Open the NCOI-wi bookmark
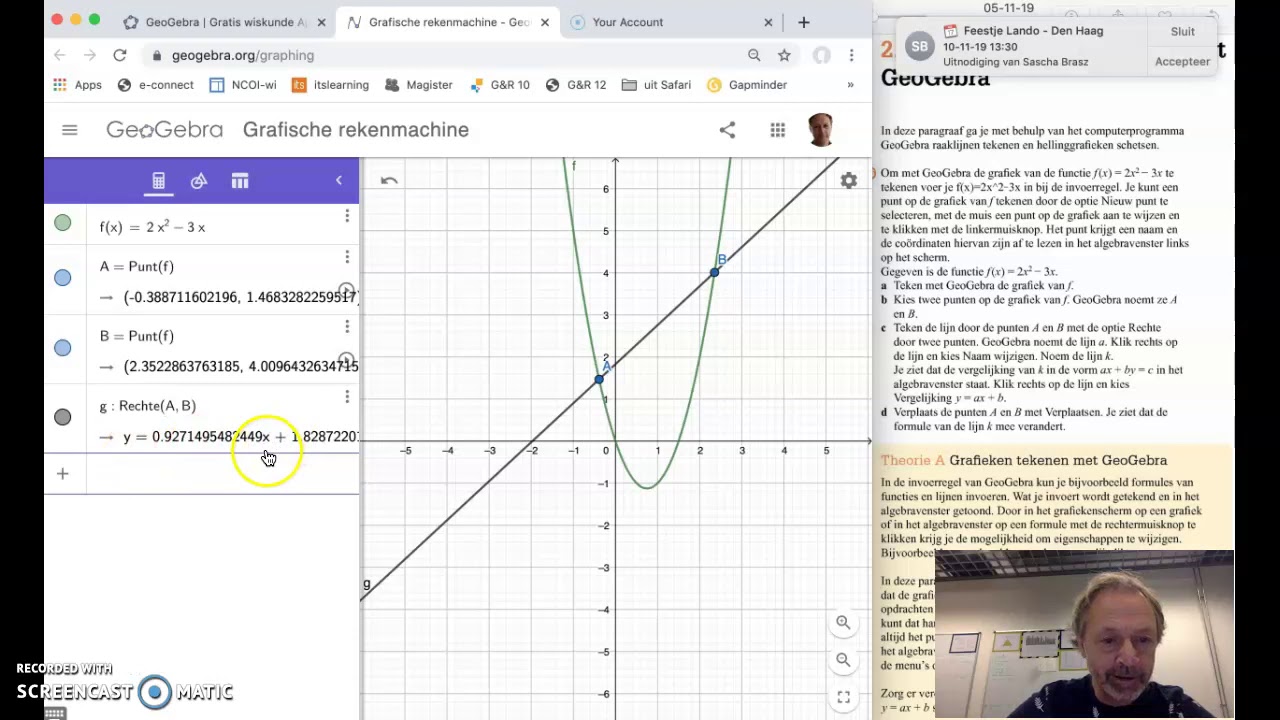The height and width of the screenshot is (720, 1280). [x=242, y=85]
